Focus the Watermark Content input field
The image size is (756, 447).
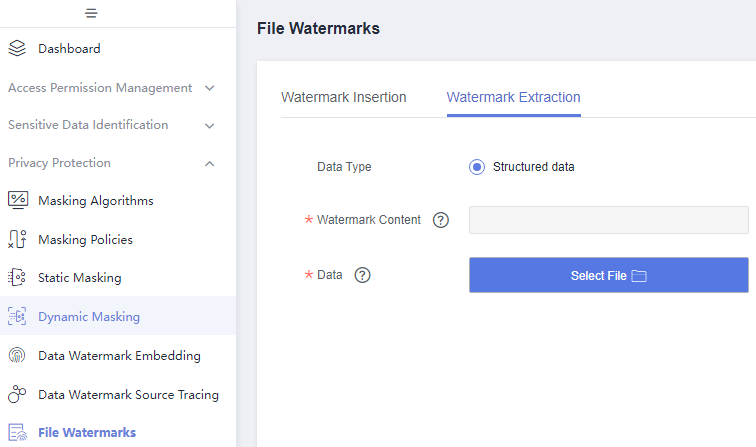pos(608,220)
